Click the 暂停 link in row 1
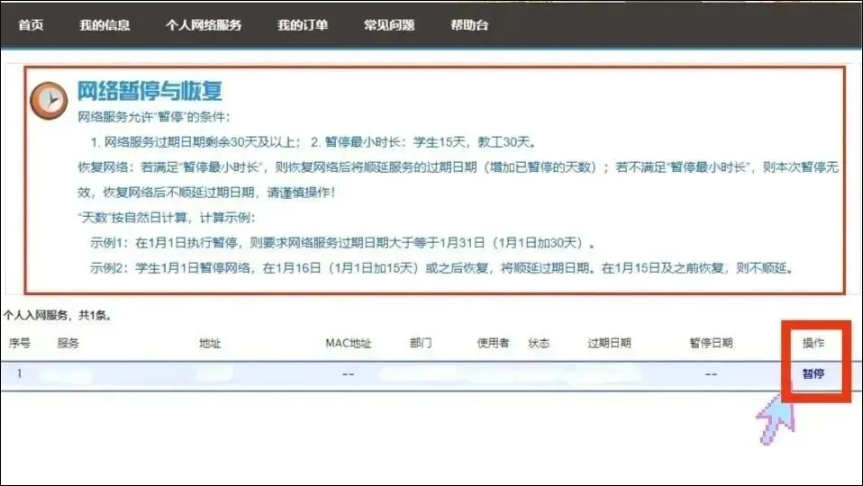The height and width of the screenshot is (486, 863). pyautogui.click(x=814, y=373)
